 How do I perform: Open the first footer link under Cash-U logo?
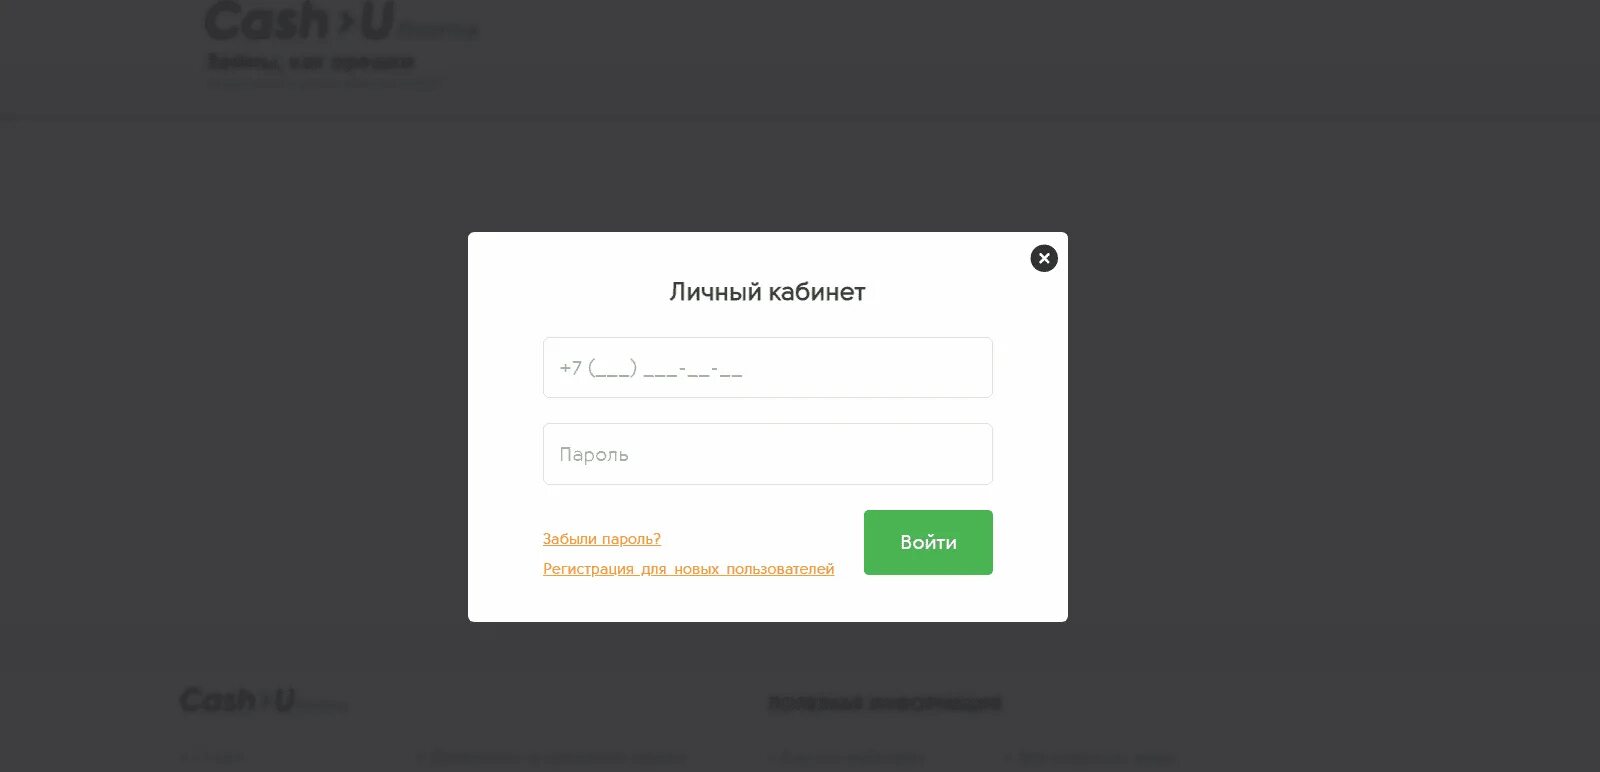click(214, 758)
